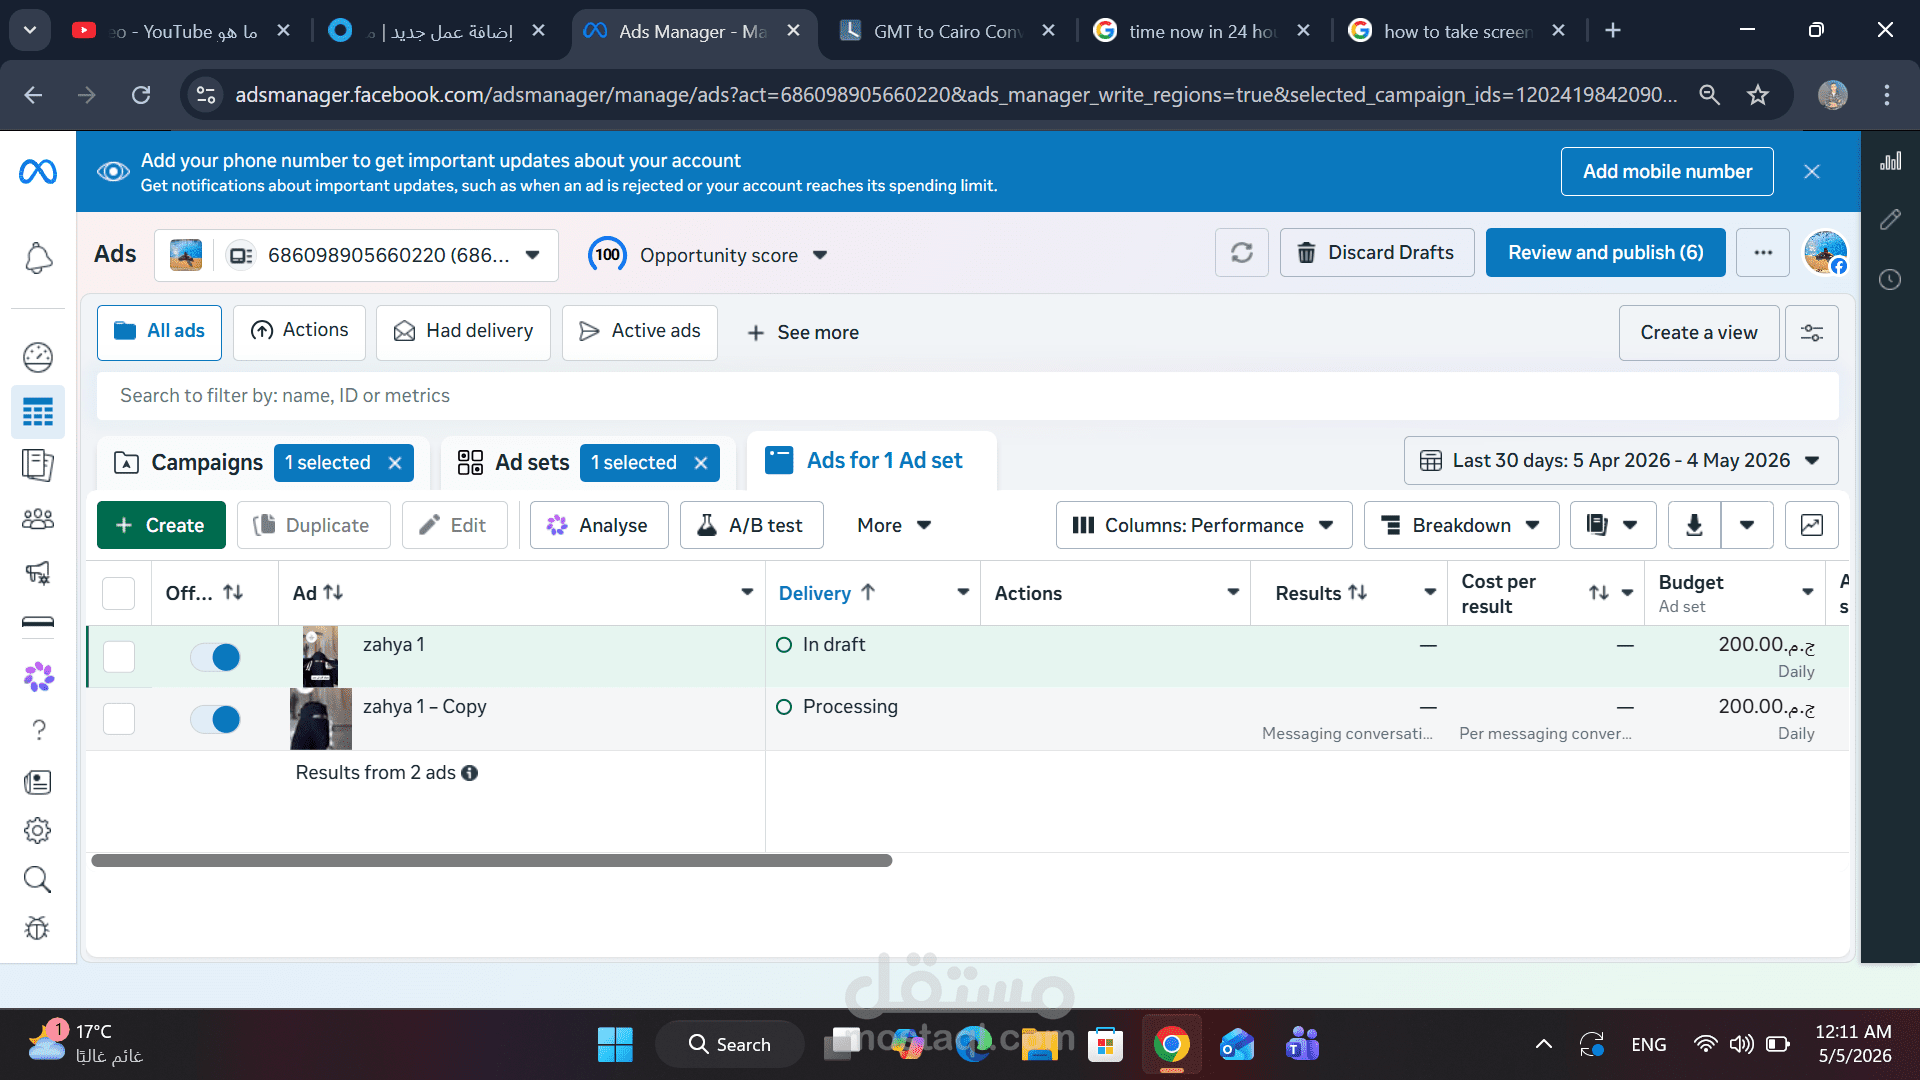Open the edit pencil in right rail
This screenshot has height=1080, width=1920.
point(1890,220)
